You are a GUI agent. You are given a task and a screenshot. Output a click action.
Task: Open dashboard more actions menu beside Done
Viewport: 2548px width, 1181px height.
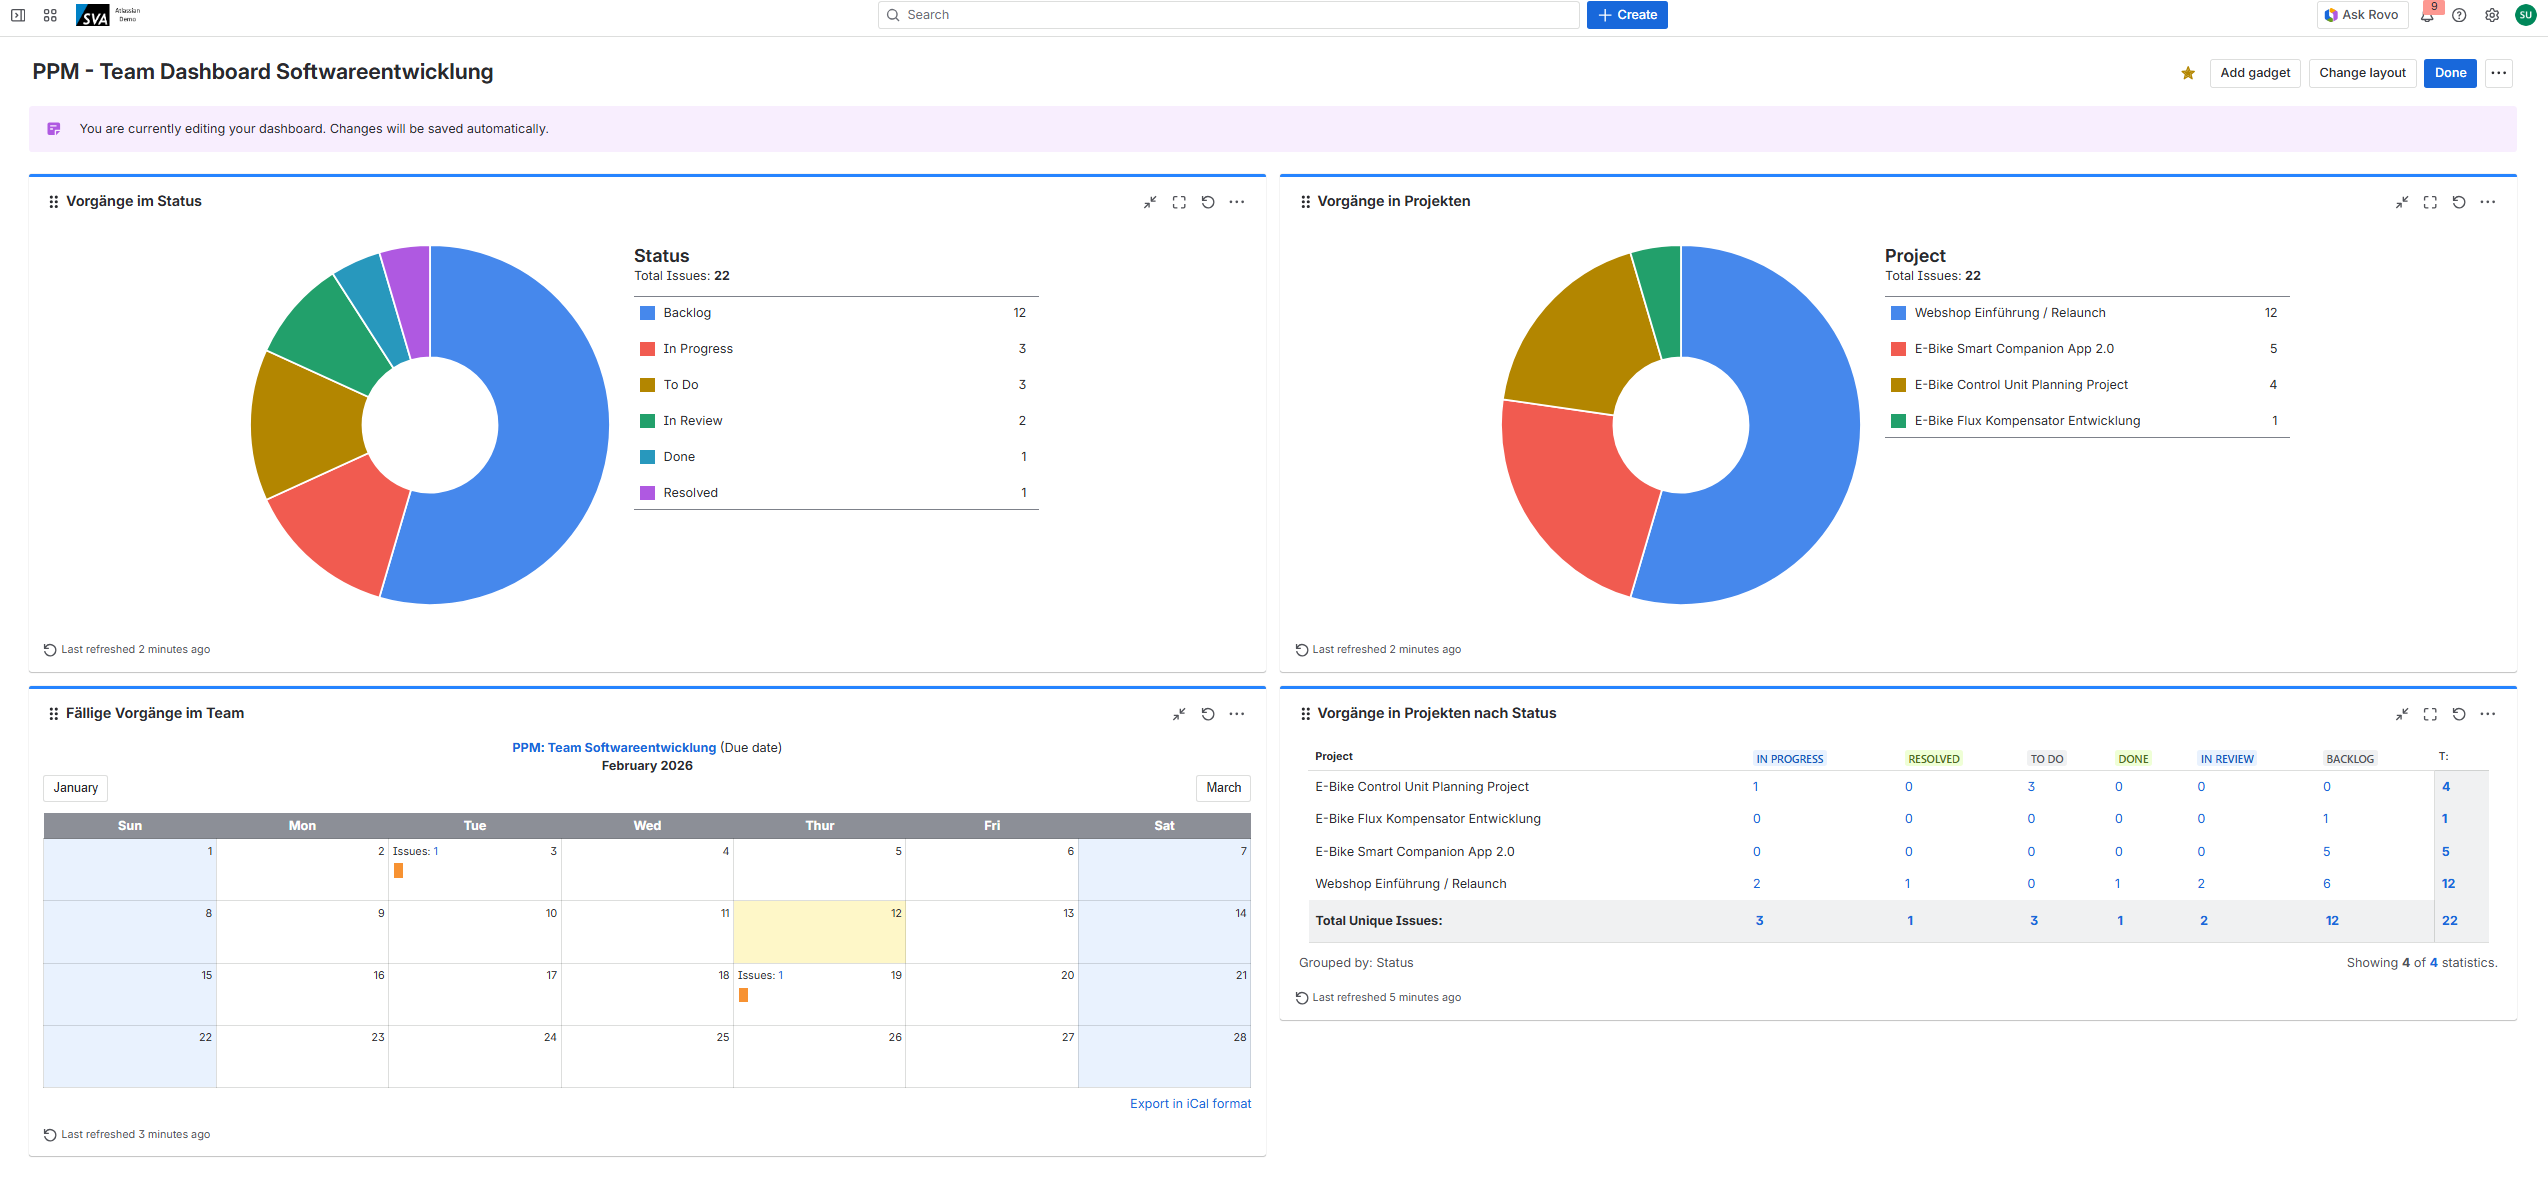click(x=2499, y=73)
